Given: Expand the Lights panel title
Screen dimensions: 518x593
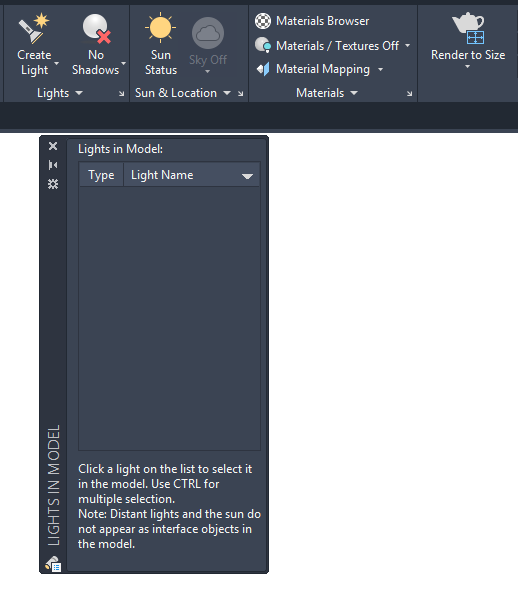Looking at the screenshot, I should pyautogui.click(x=59, y=93).
